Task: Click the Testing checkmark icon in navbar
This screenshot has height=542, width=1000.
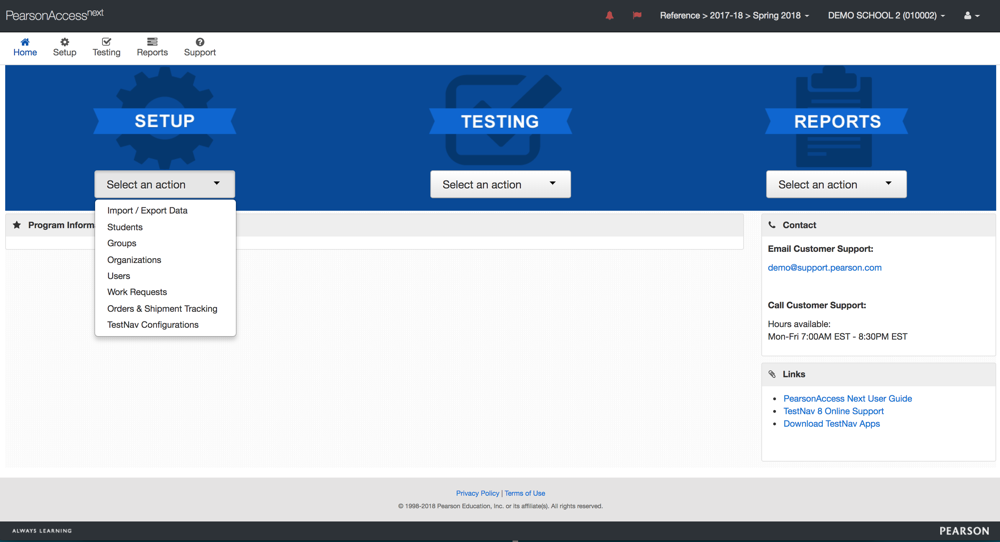Action: point(106,42)
